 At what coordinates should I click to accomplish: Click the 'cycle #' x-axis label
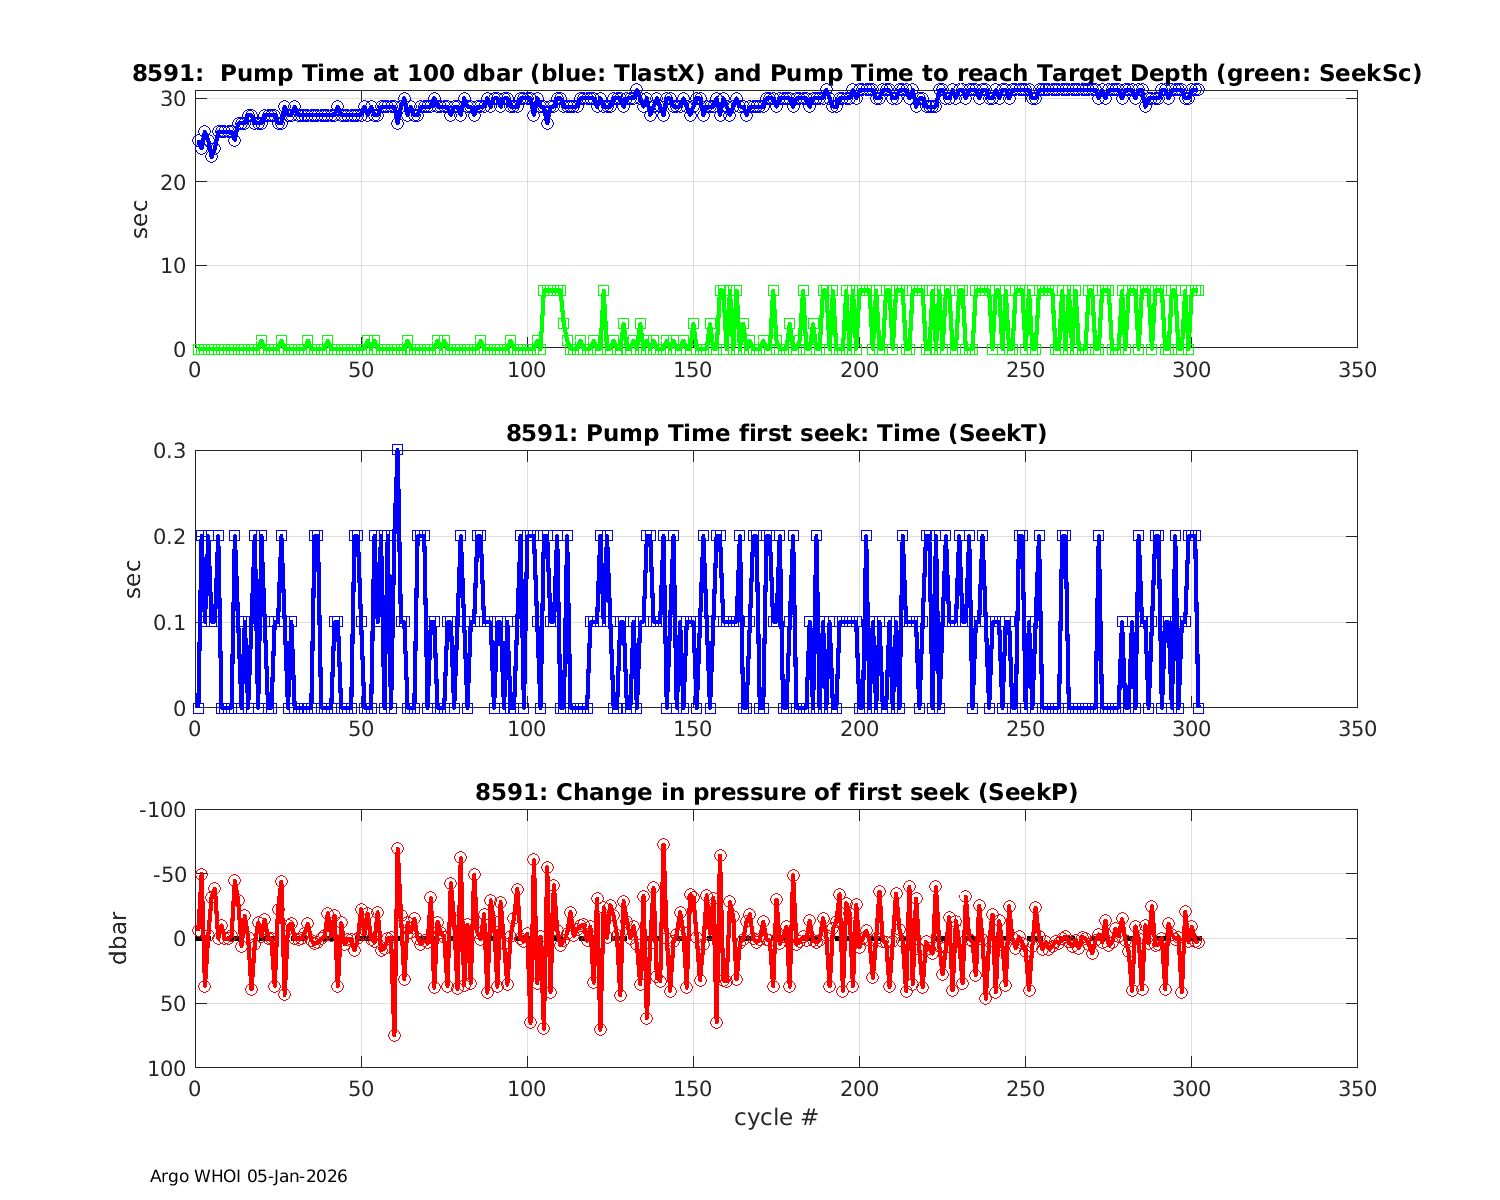776,1116
